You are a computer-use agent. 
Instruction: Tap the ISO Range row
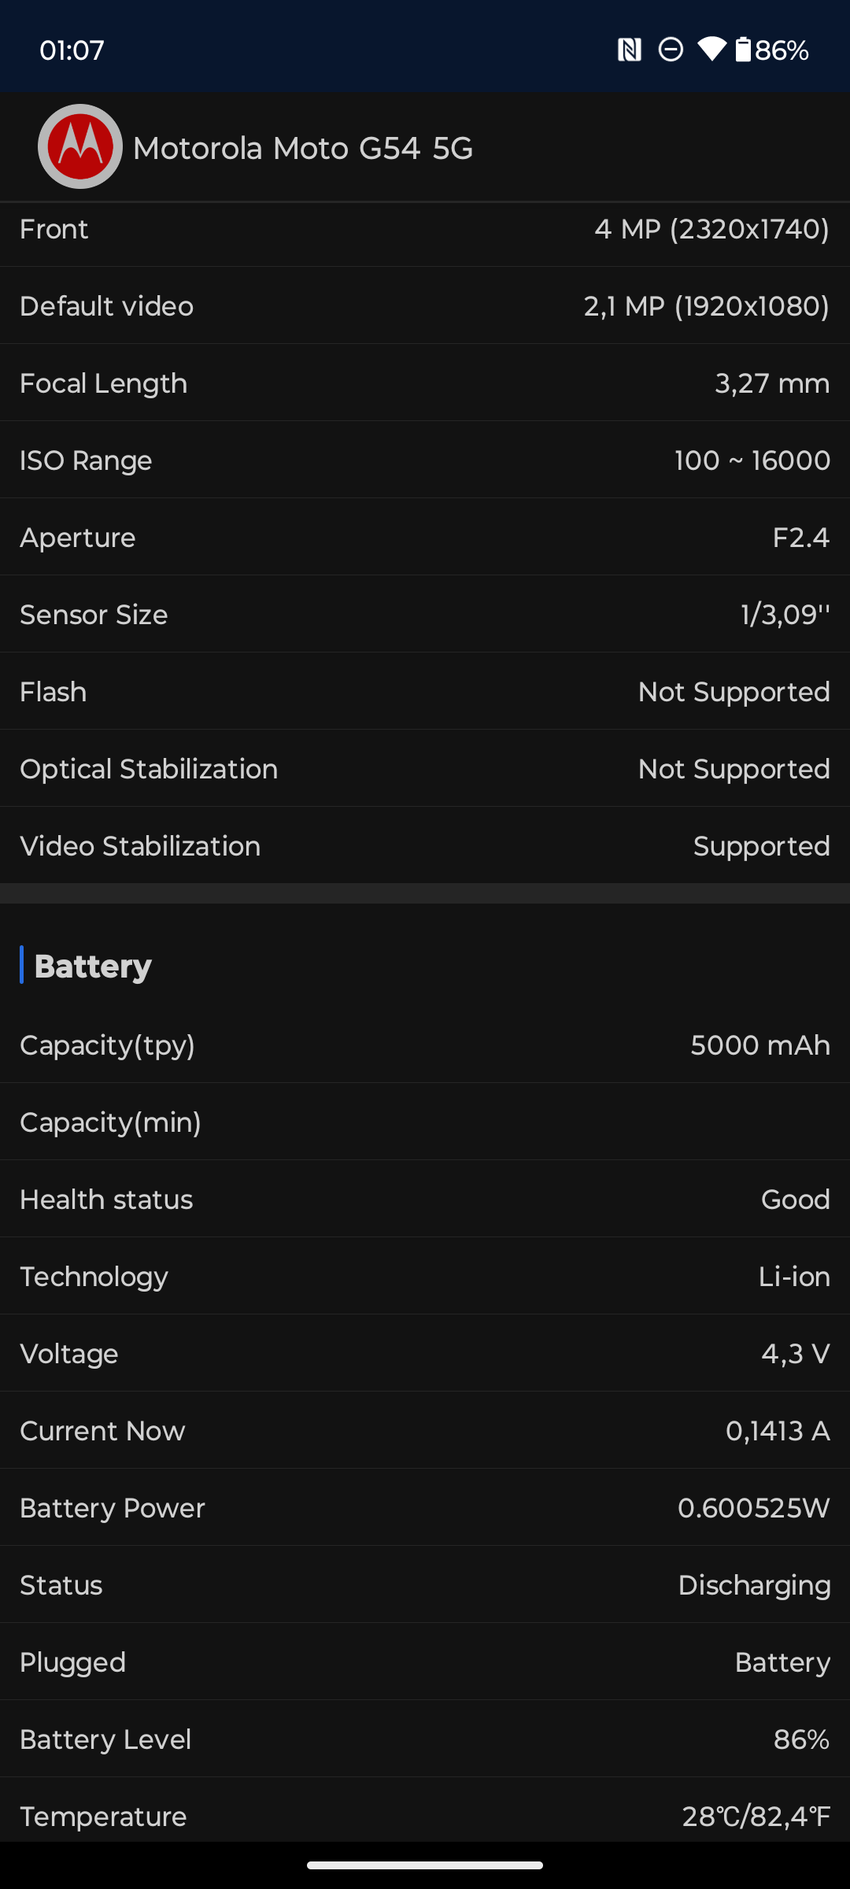pos(425,460)
